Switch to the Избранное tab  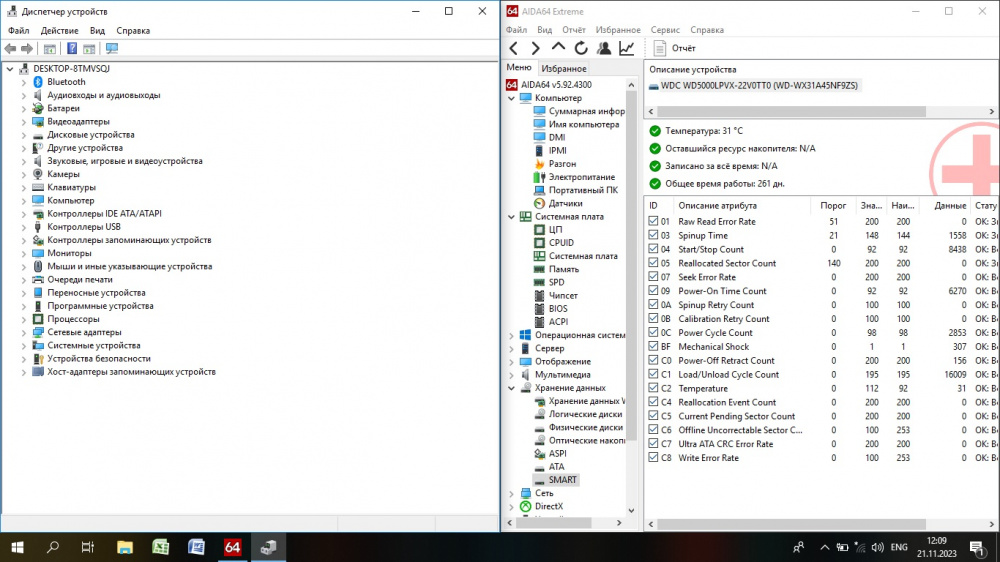[x=564, y=69]
